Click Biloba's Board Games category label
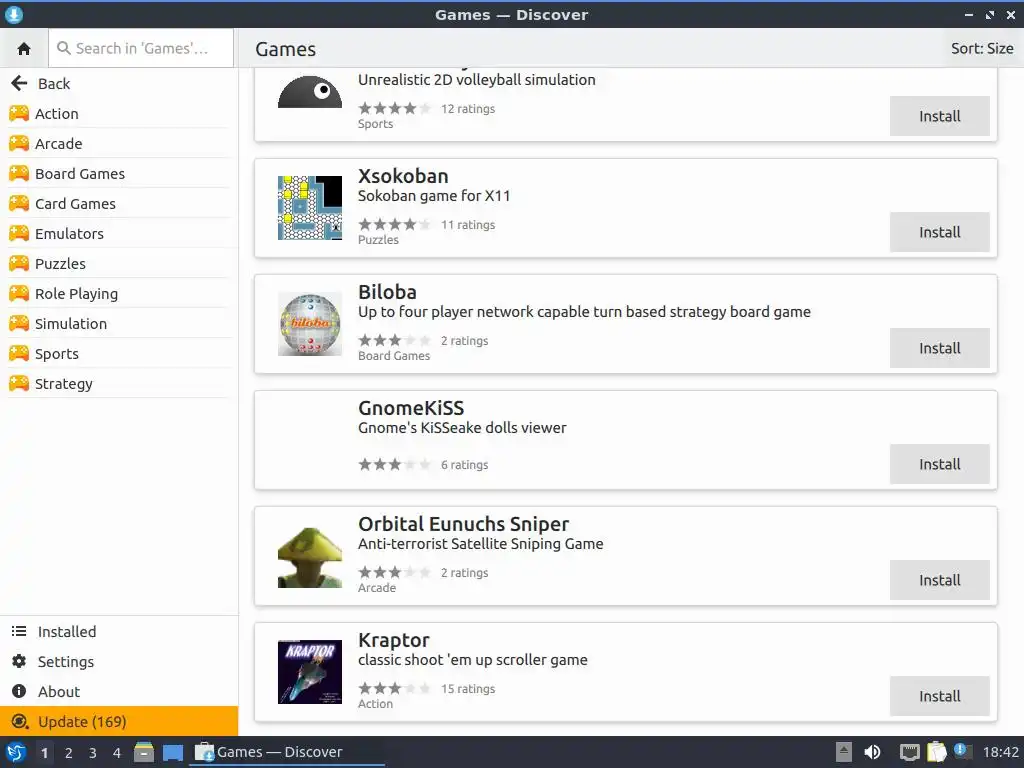Viewport: 1024px width, 768px height. click(x=394, y=356)
